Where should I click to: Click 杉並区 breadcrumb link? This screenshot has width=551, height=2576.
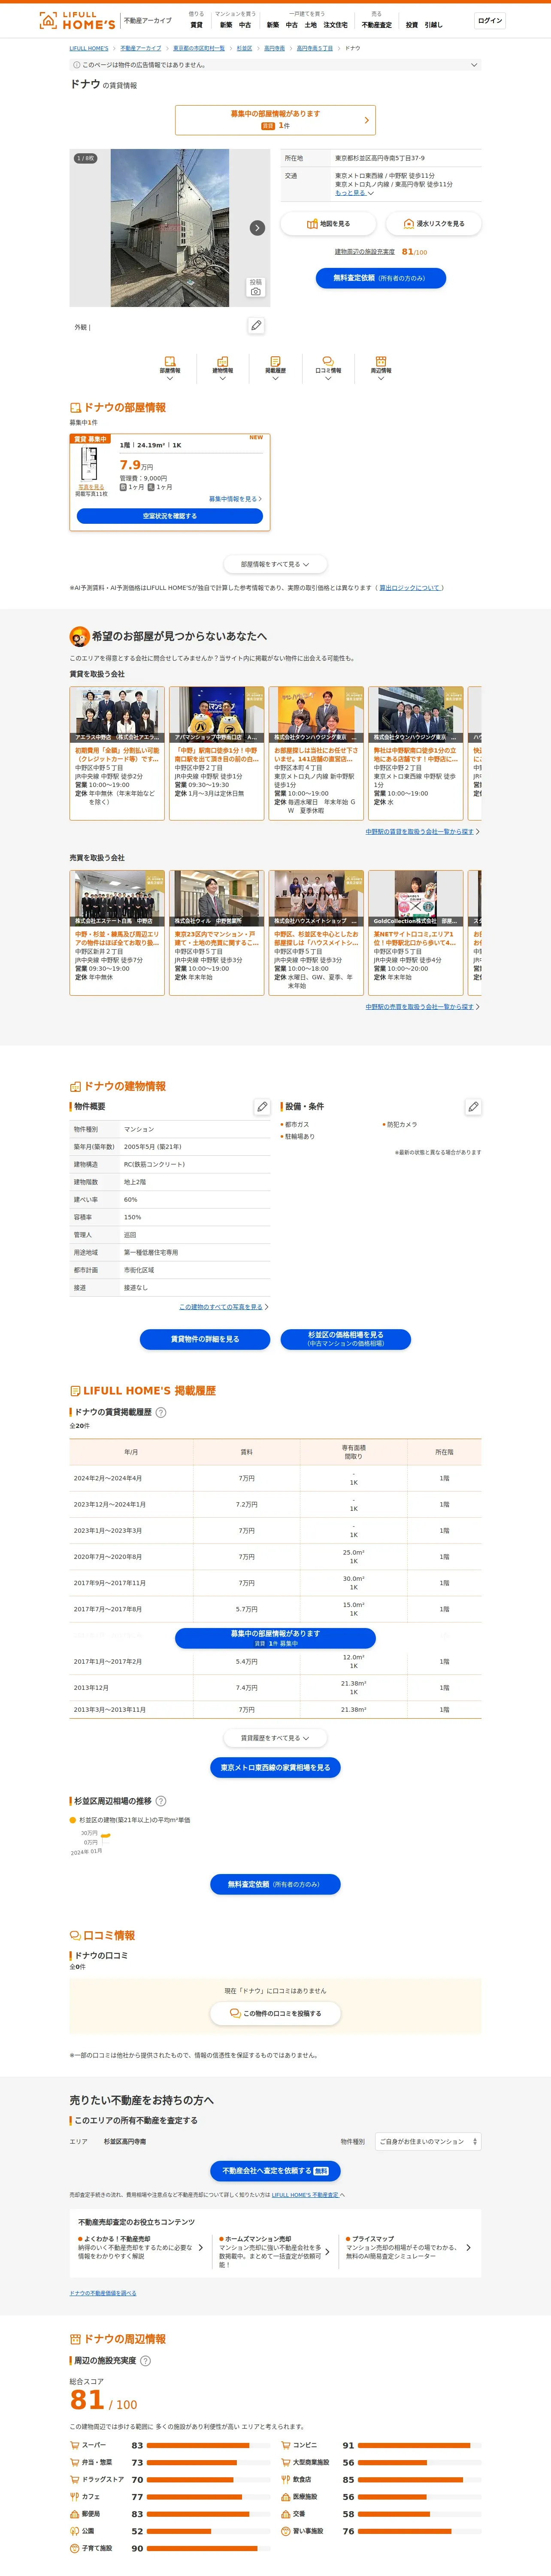244,48
